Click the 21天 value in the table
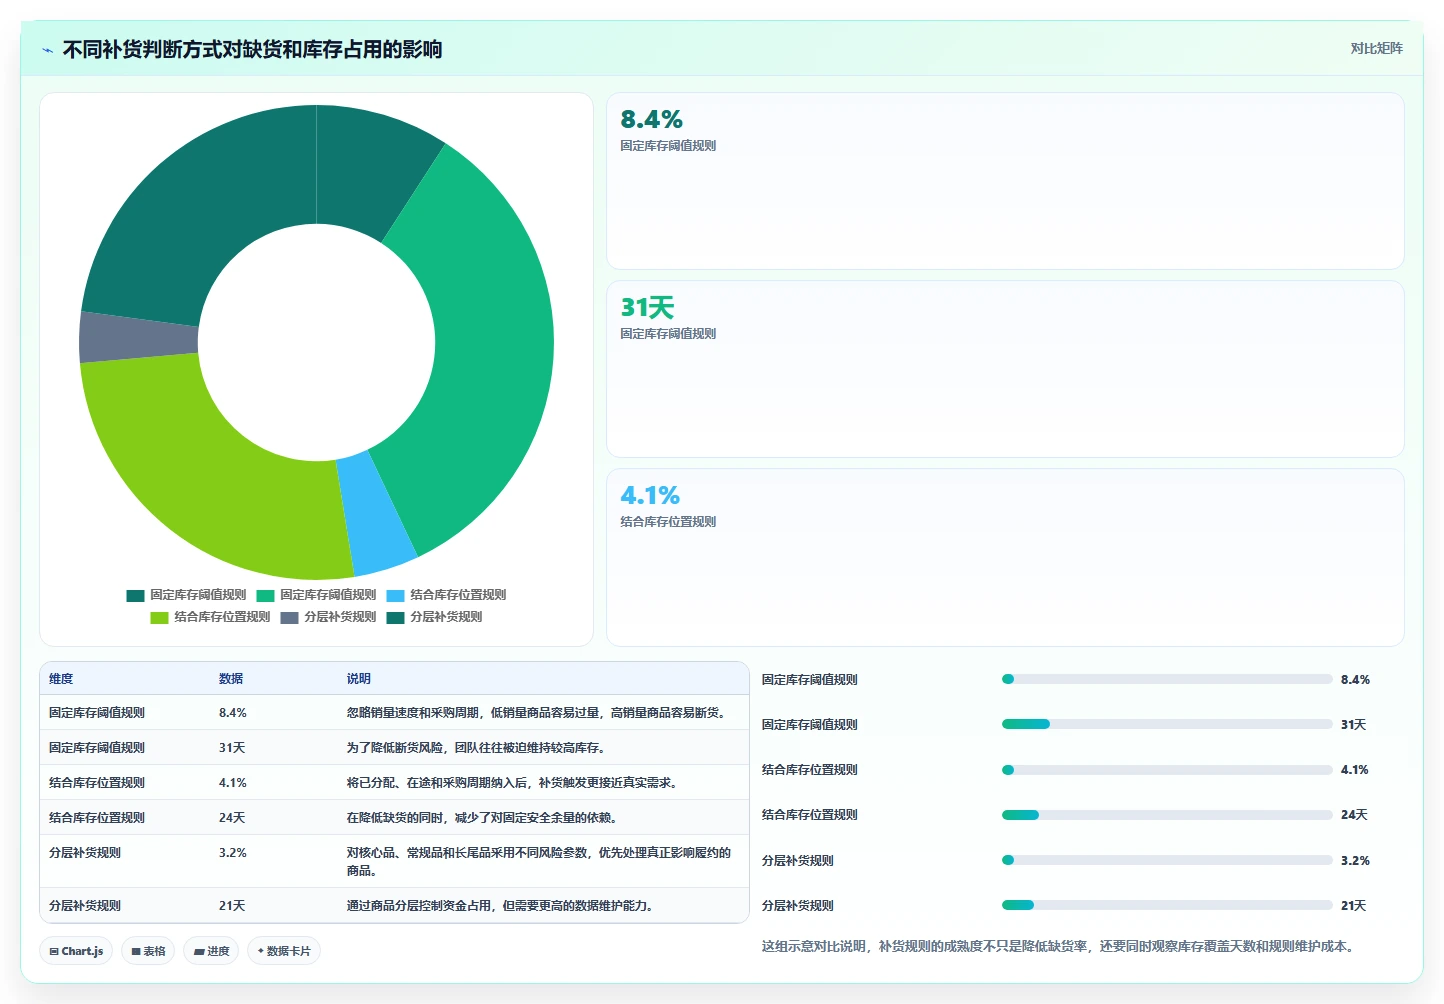Image resolution: width=1444 pixels, height=1004 pixels. (232, 906)
